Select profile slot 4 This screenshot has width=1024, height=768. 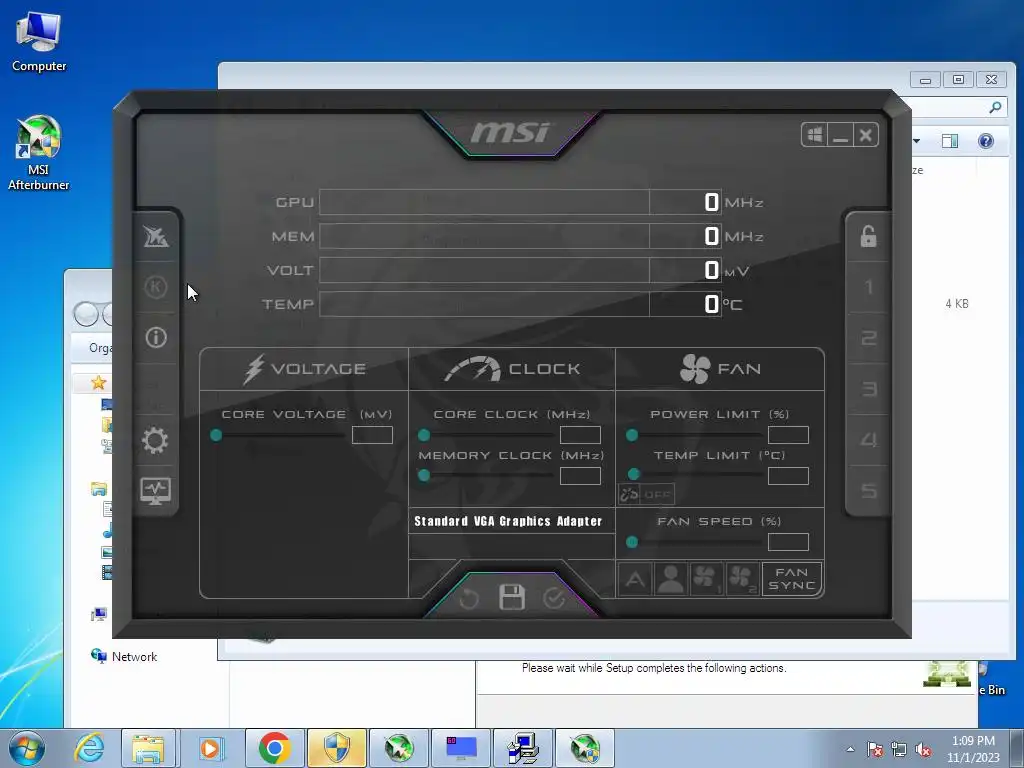tap(868, 440)
